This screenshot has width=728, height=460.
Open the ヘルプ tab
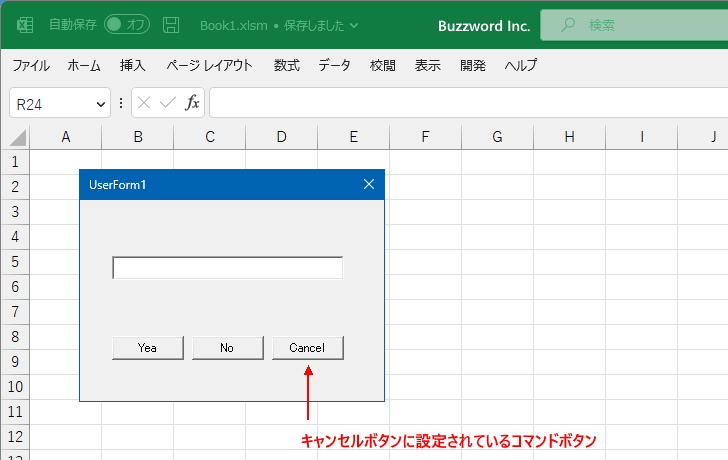click(x=521, y=65)
